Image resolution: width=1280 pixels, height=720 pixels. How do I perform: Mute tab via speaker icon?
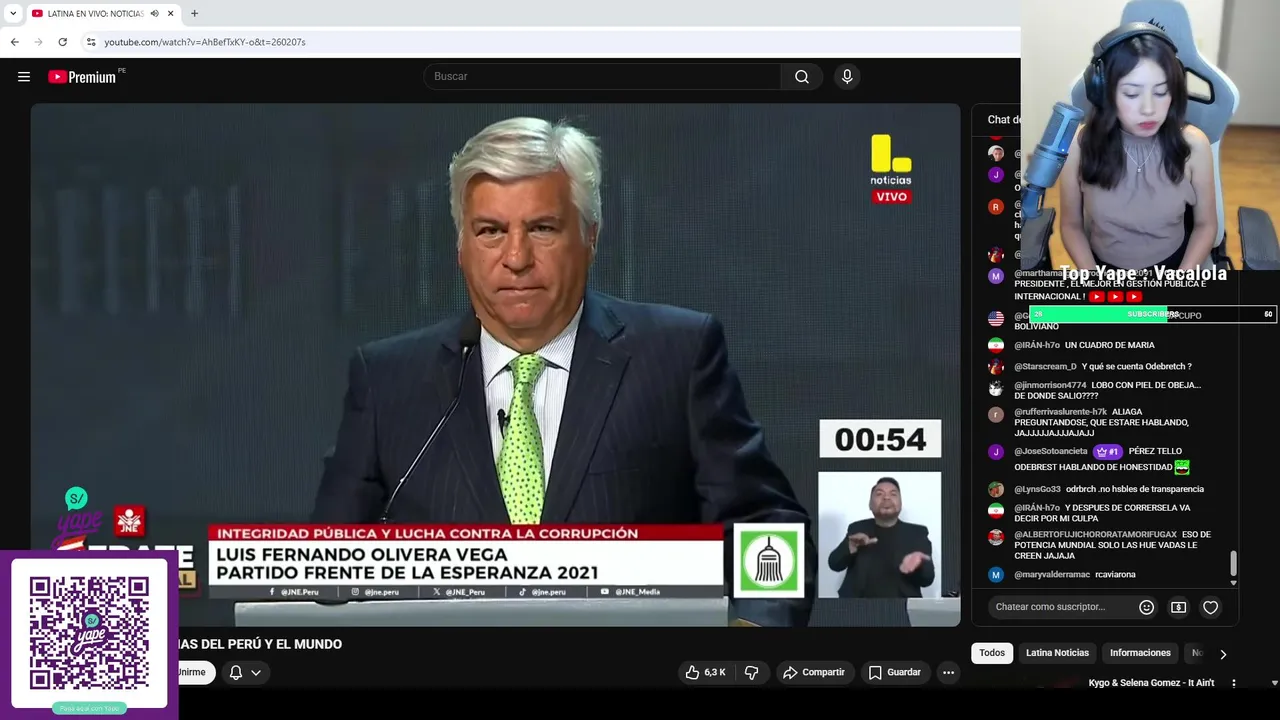[x=154, y=13]
